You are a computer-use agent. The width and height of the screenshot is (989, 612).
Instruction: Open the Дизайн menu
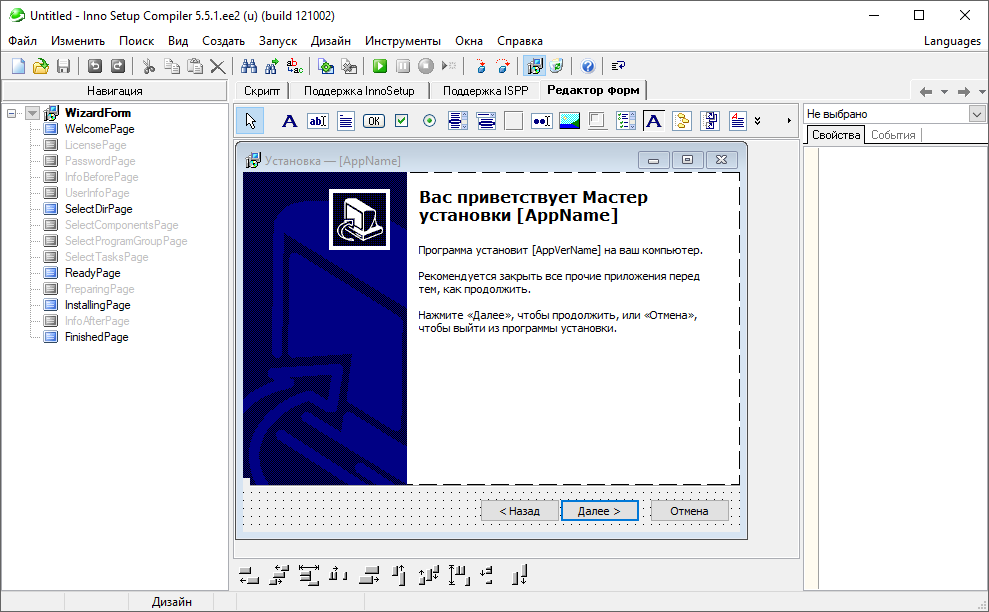tap(331, 41)
